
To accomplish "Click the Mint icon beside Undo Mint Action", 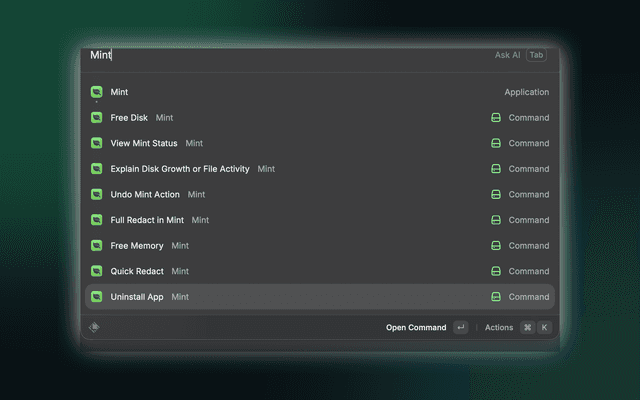I will (x=97, y=194).
